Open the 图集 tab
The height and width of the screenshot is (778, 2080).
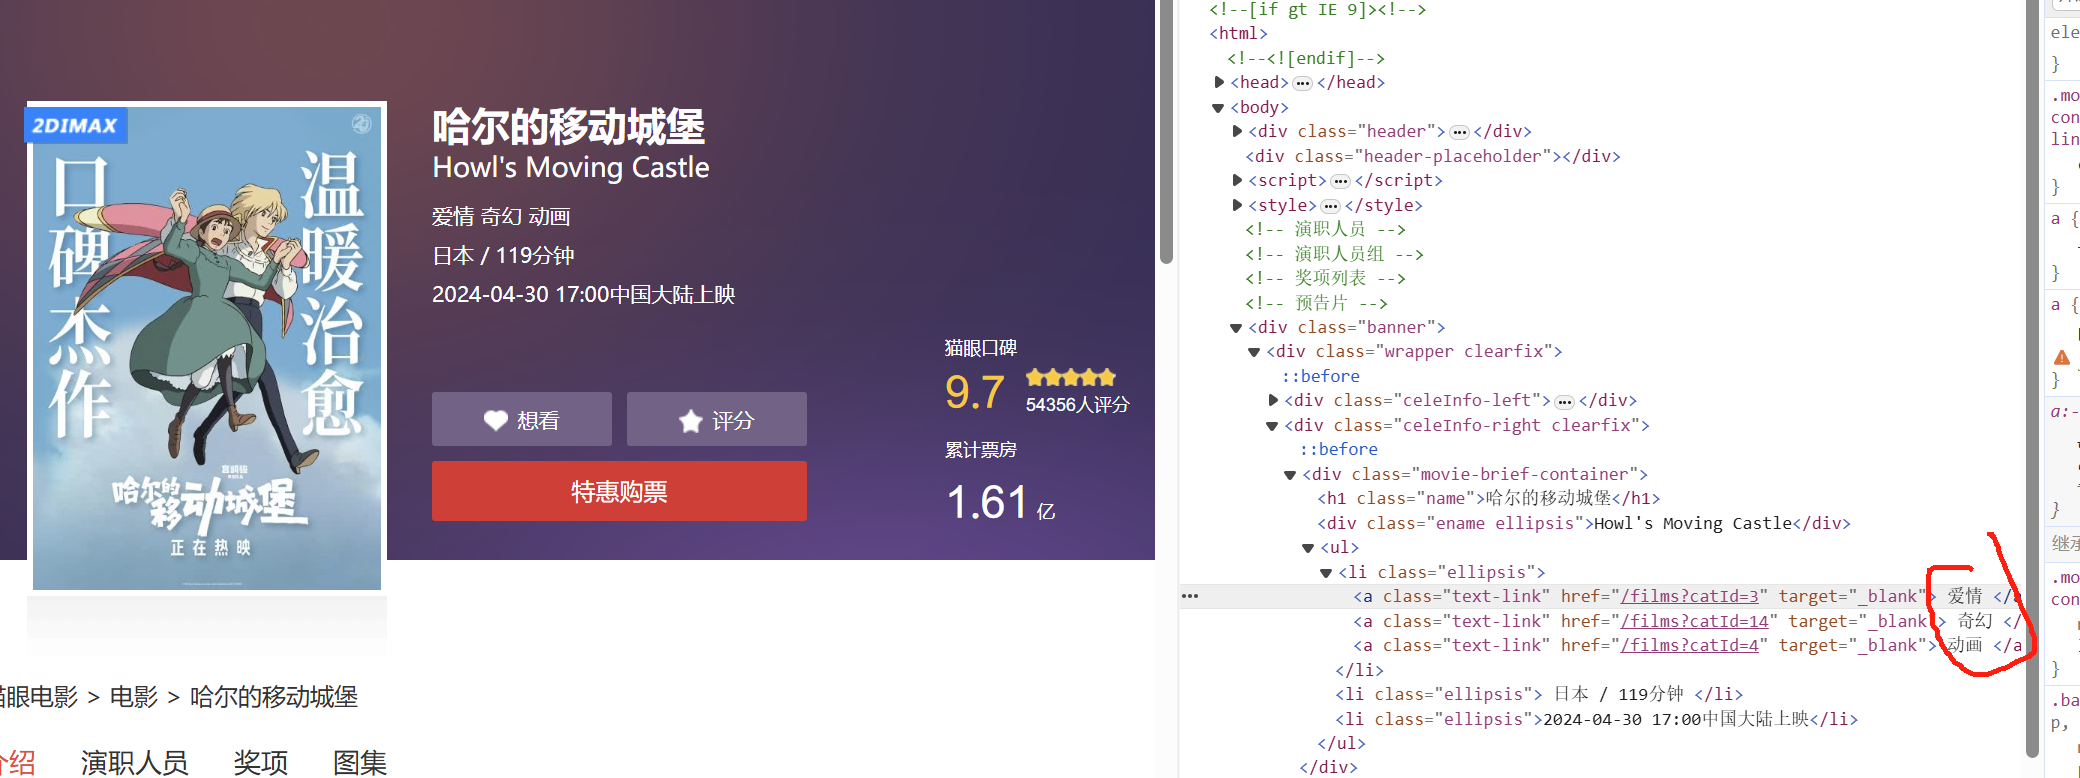(360, 762)
